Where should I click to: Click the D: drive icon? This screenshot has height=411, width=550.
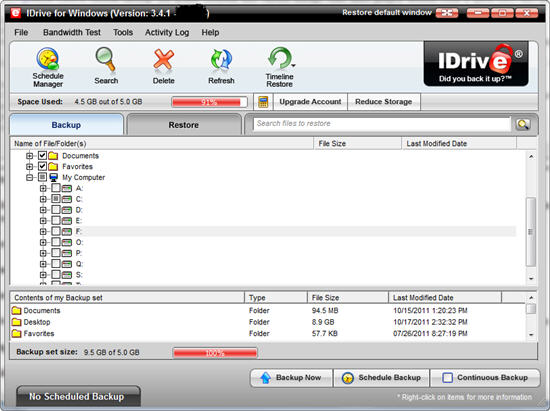click(x=67, y=210)
